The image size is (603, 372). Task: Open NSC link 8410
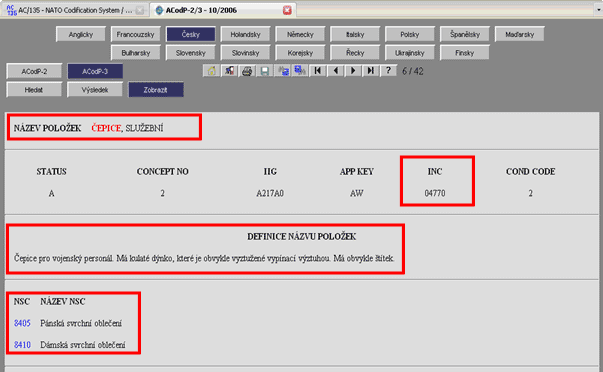[x=22, y=345]
